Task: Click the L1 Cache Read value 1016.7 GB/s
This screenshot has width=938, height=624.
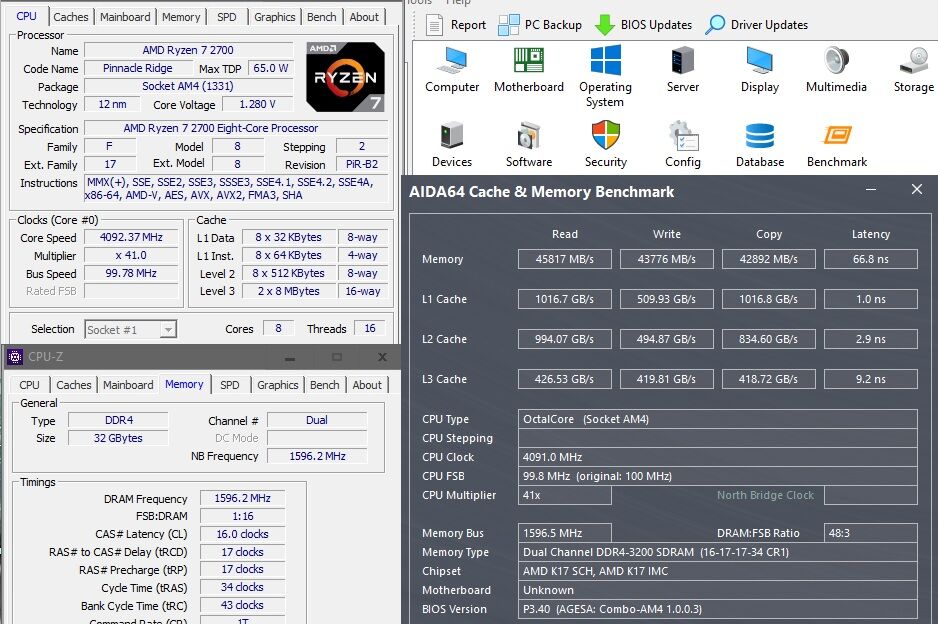Action: (x=565, y=299)
